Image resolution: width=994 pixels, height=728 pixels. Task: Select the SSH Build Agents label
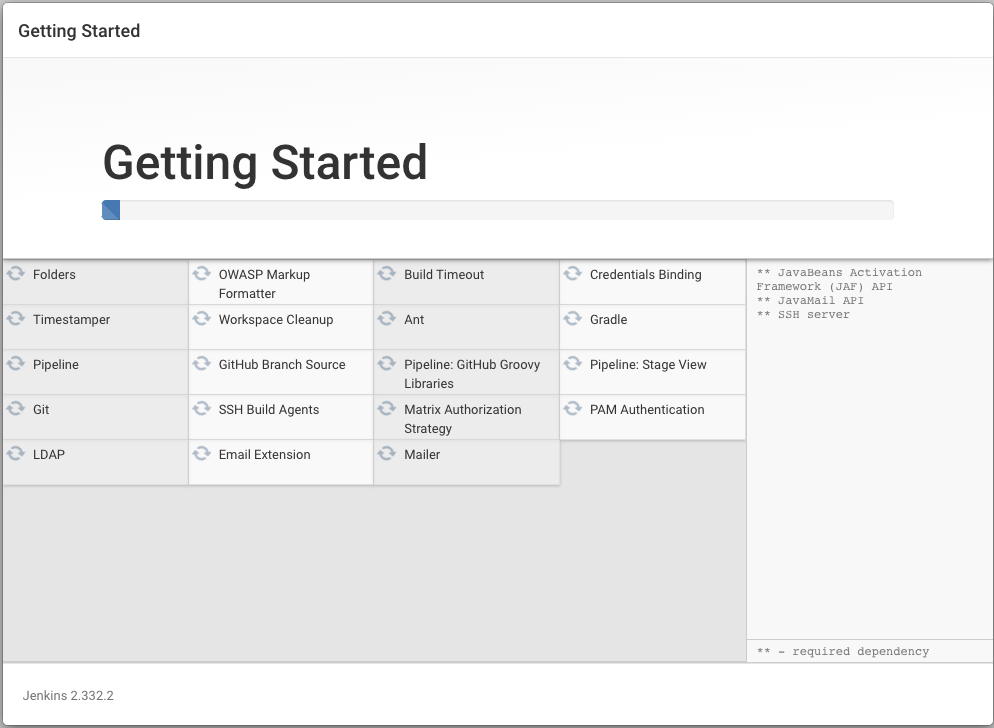click(x=269, y=410)
